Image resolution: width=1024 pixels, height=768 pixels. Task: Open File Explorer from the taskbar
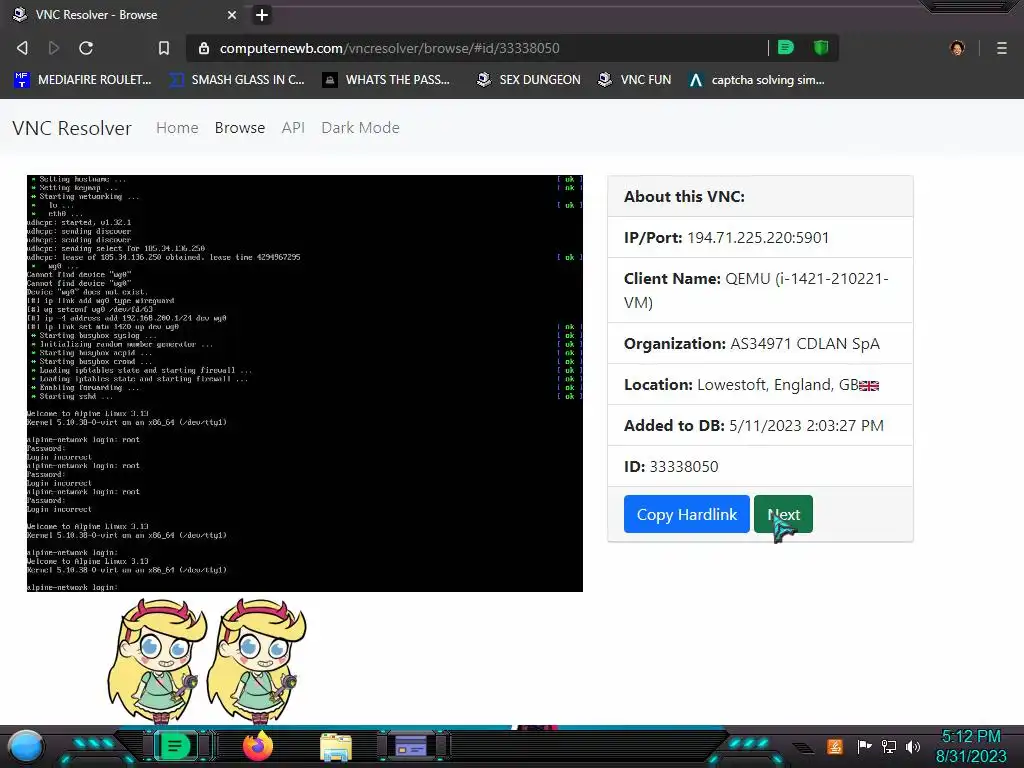[x=336, y=747]
